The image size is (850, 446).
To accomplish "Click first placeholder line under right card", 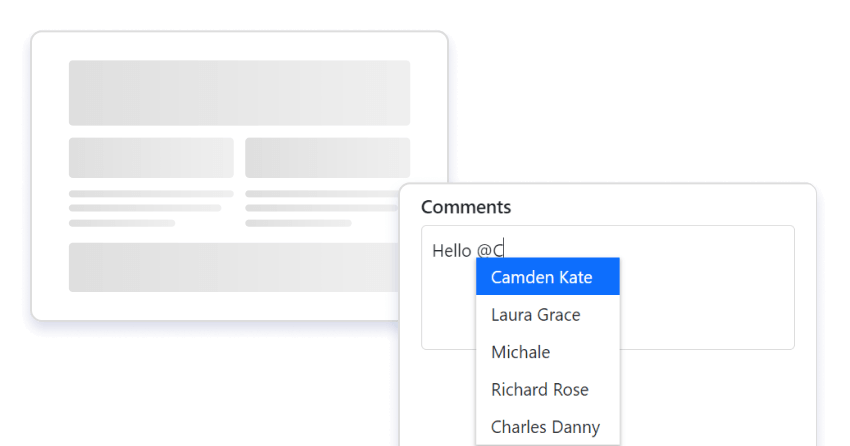I will (321, 194).
